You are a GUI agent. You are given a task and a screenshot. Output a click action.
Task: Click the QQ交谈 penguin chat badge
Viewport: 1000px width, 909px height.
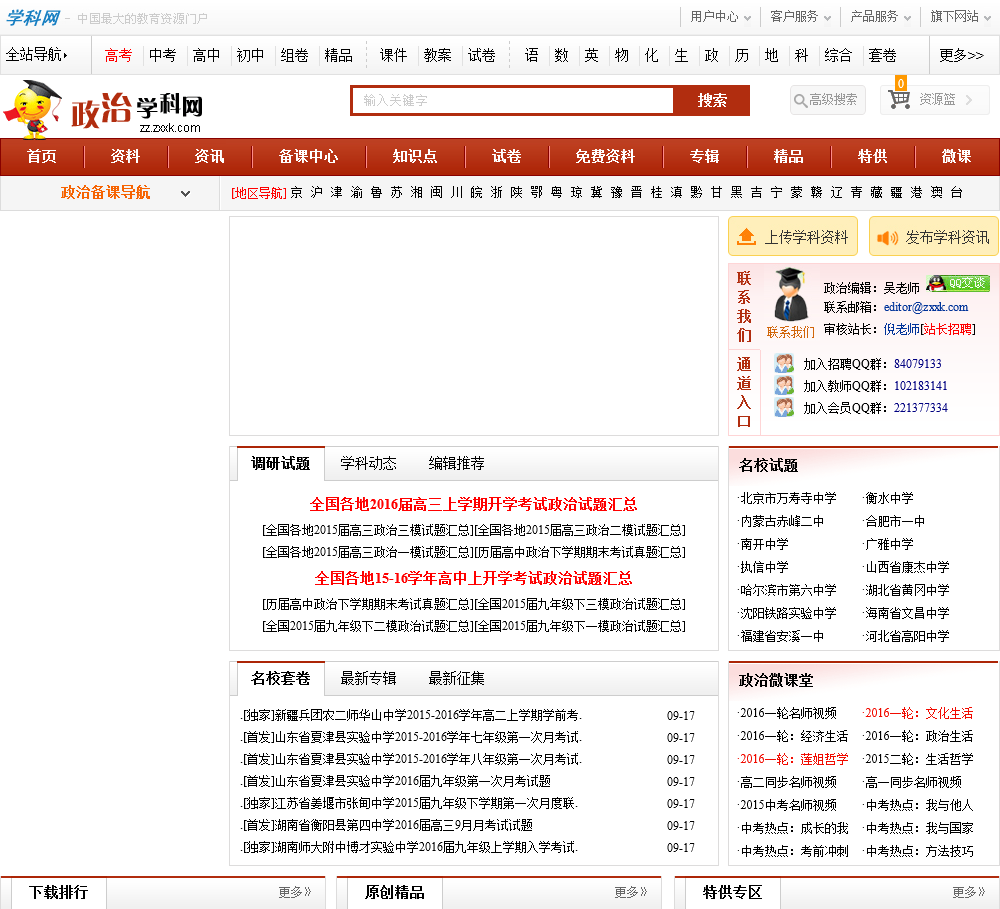[x=957, y=284]
